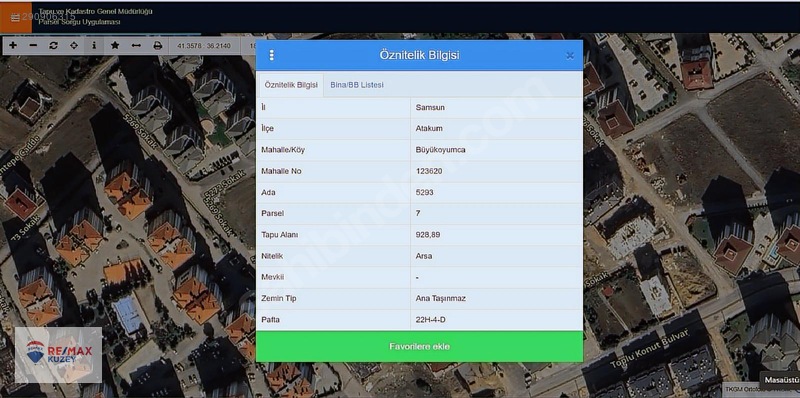Refresh the map view
The image size is (800, 398).
click(54, 45)
